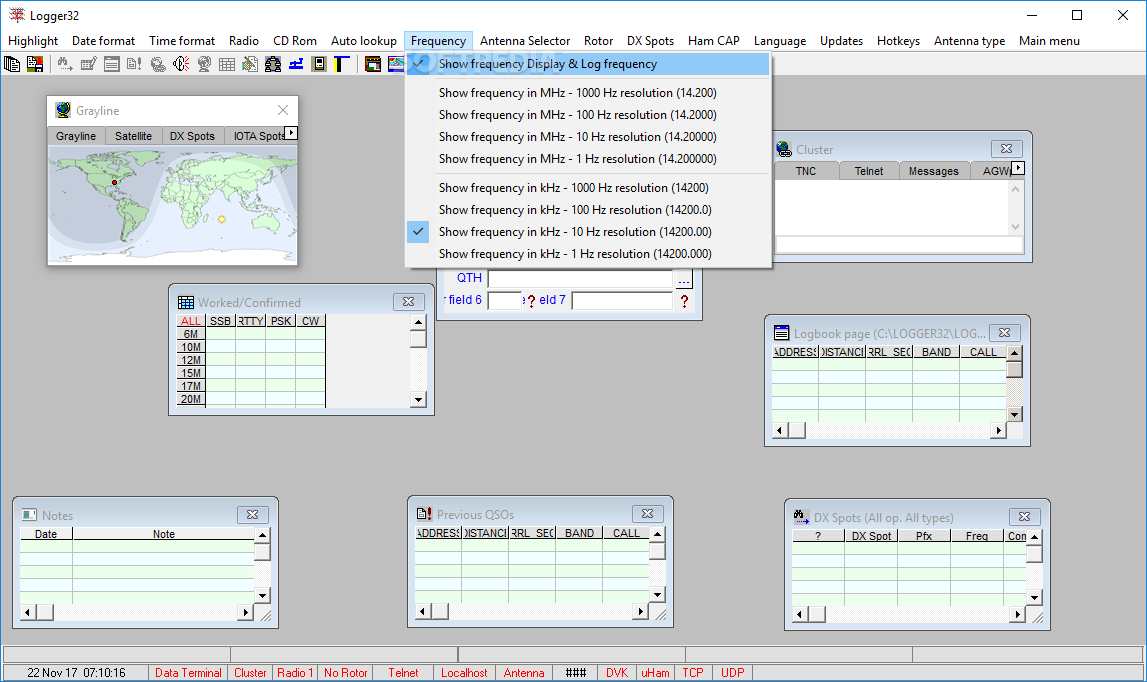Viewport: 1147px width, 682px height.
Task: Click the field 7 input box
Action: [622, 301]
